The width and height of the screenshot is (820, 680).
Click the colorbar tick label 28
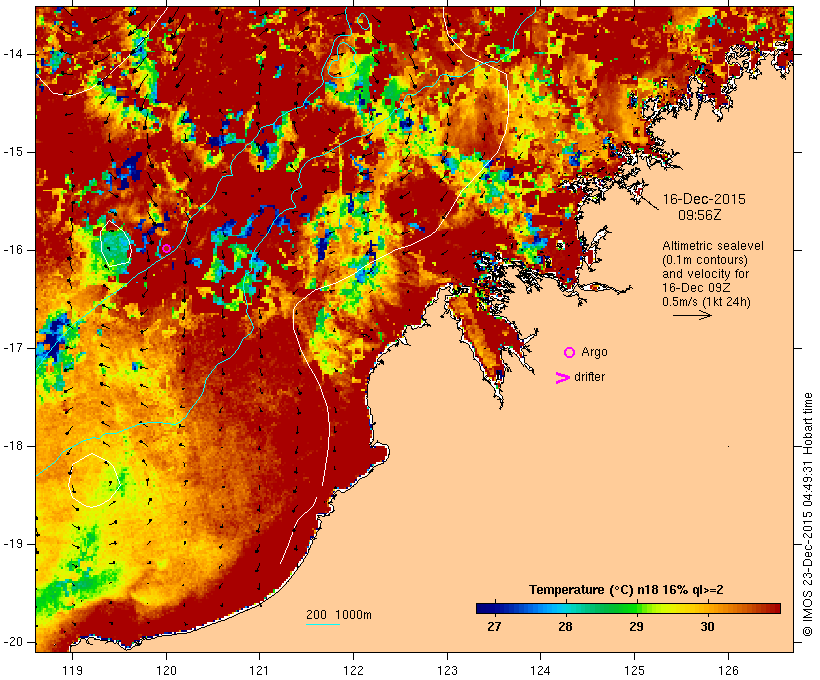(x=565, y=626)
